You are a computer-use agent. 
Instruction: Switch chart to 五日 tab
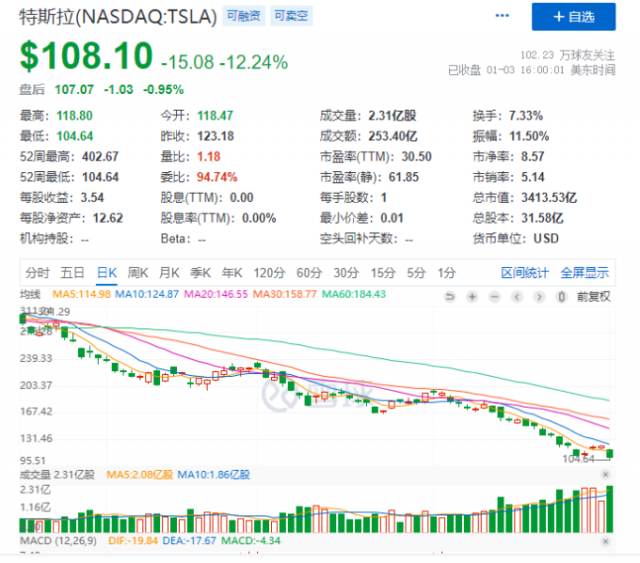click(73, 272)
